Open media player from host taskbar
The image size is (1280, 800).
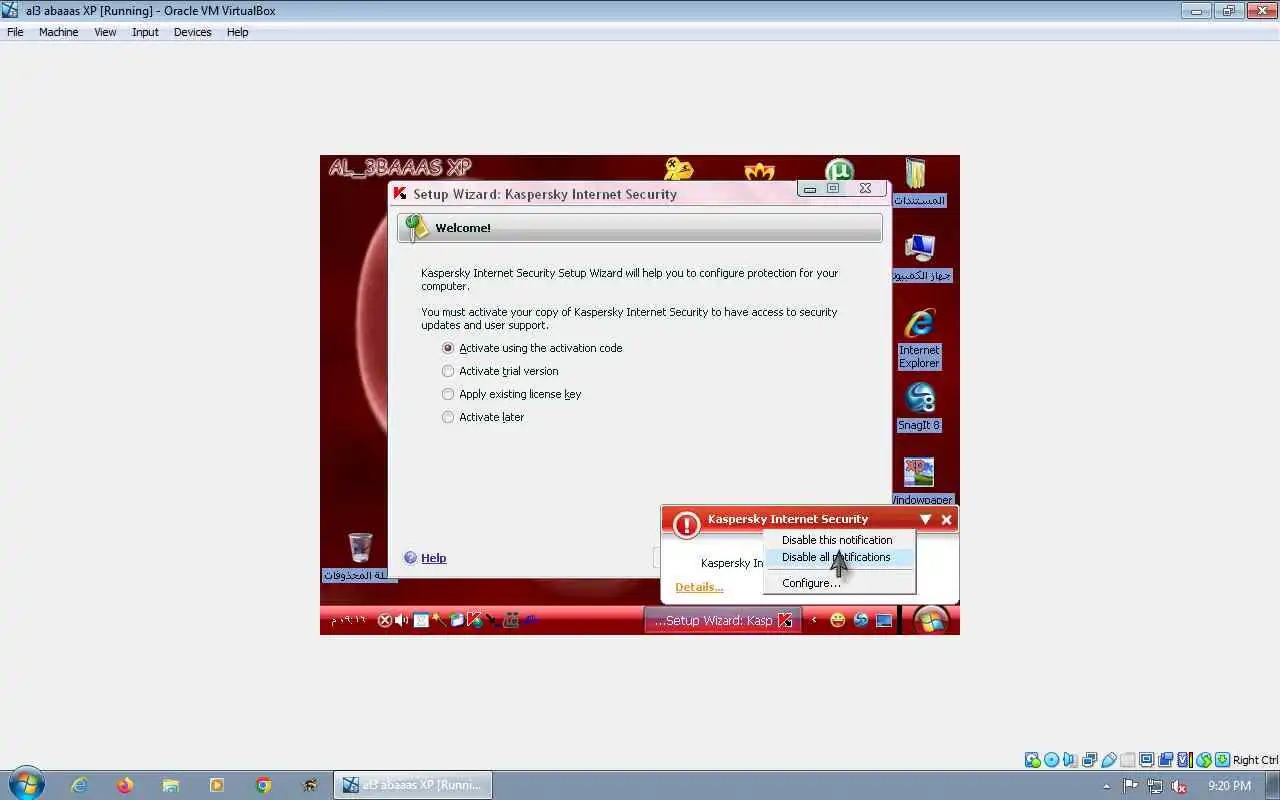217,785
